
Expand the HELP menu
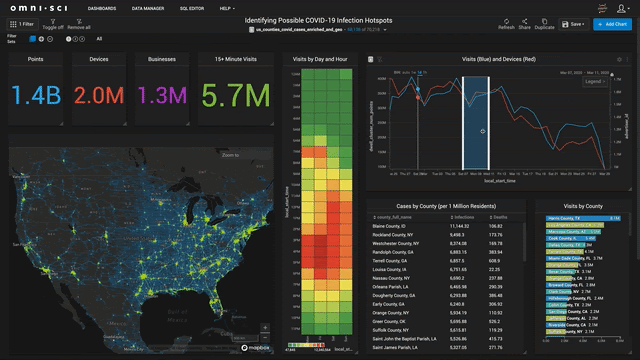(x=227, y=9)
